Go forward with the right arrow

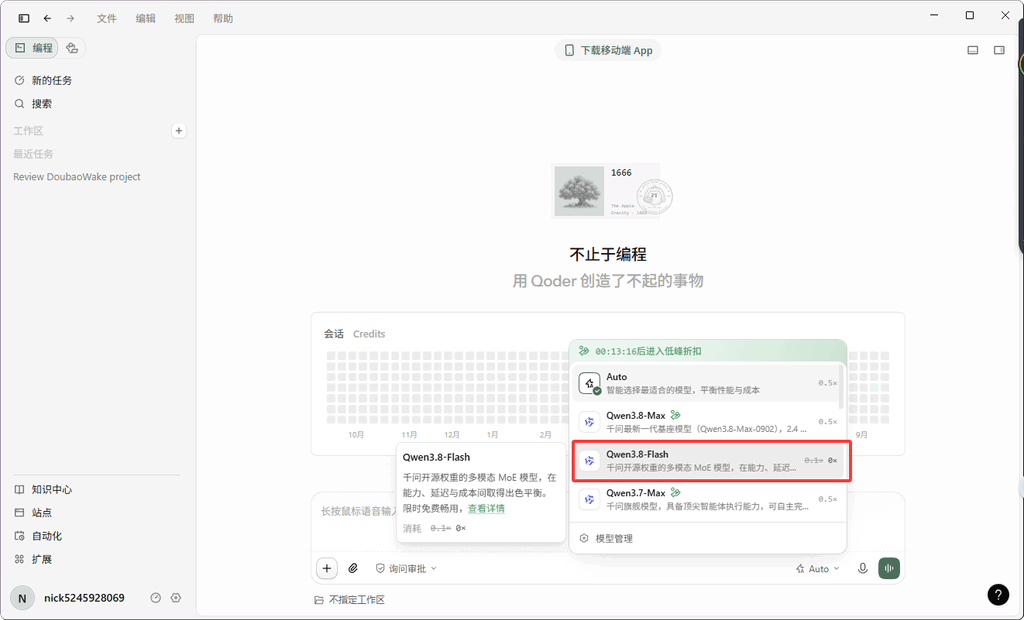[x=71, y=18]
